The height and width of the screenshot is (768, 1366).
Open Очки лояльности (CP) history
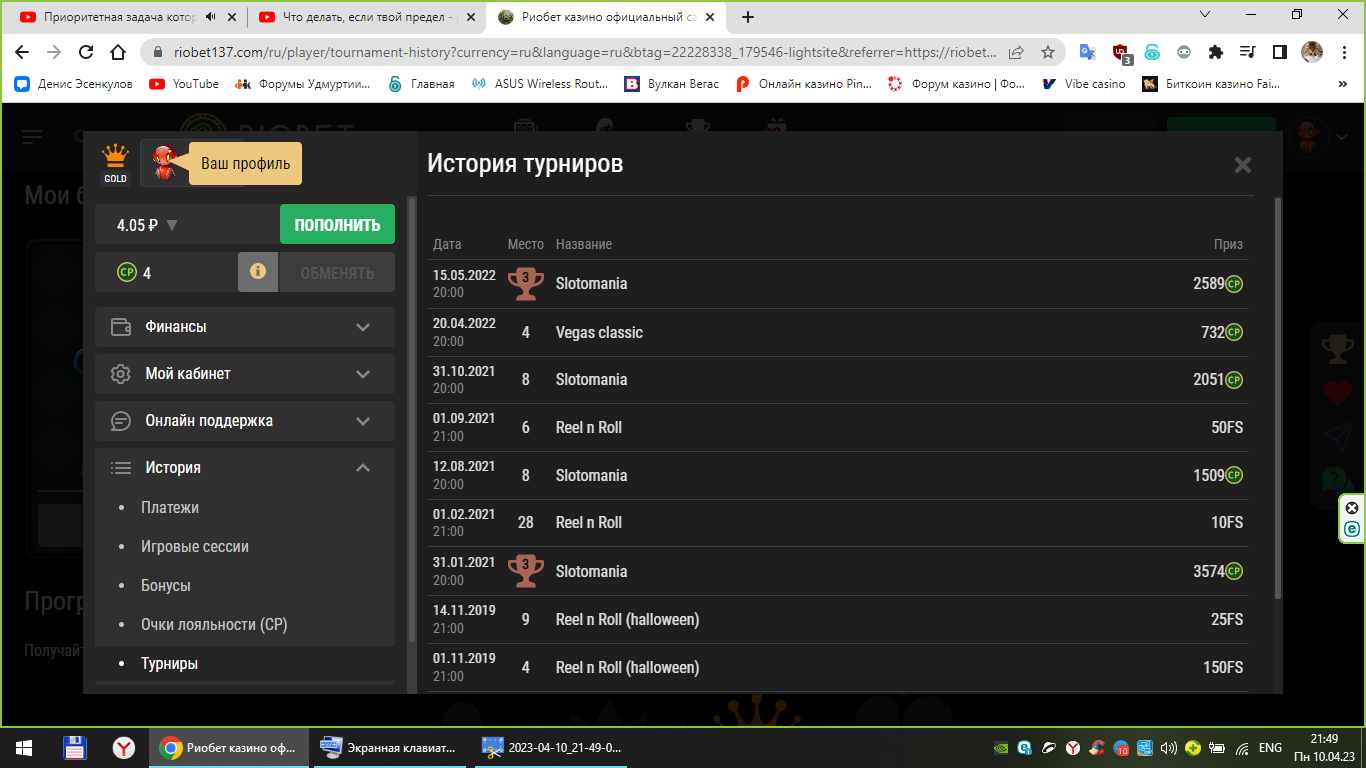(214, 625)
